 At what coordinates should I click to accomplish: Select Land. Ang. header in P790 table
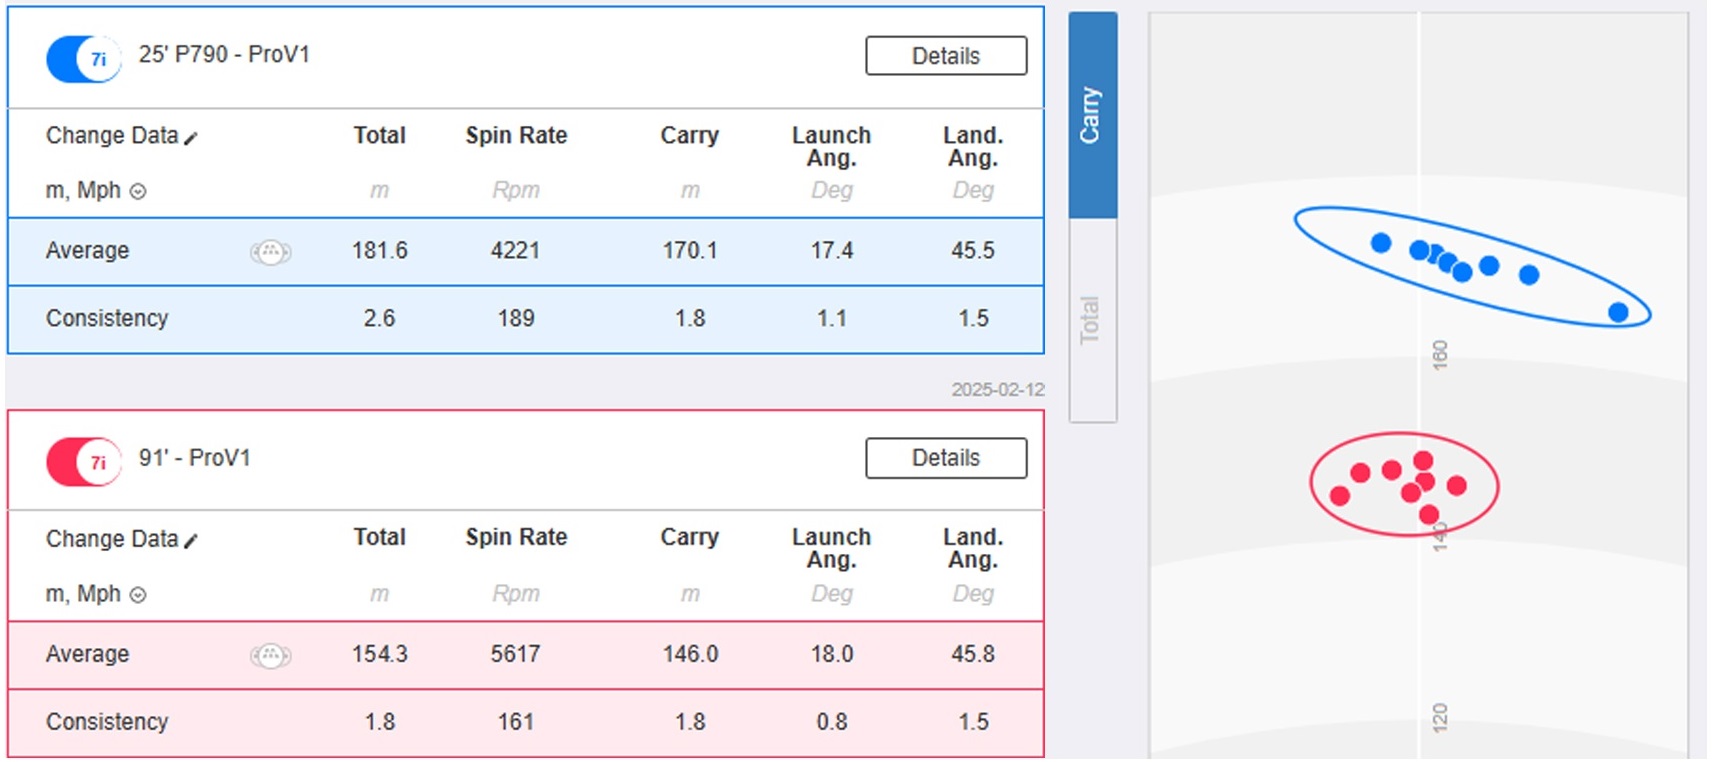pos(973,146)
